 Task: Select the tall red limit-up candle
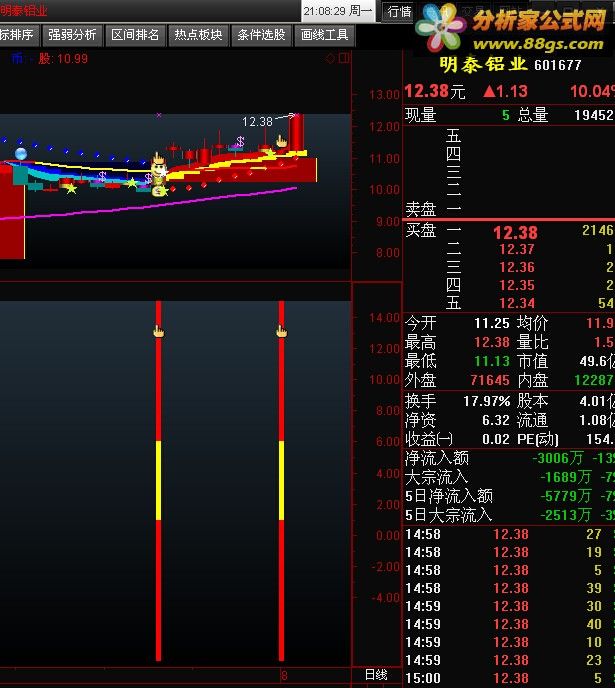[x=297, y=133]
